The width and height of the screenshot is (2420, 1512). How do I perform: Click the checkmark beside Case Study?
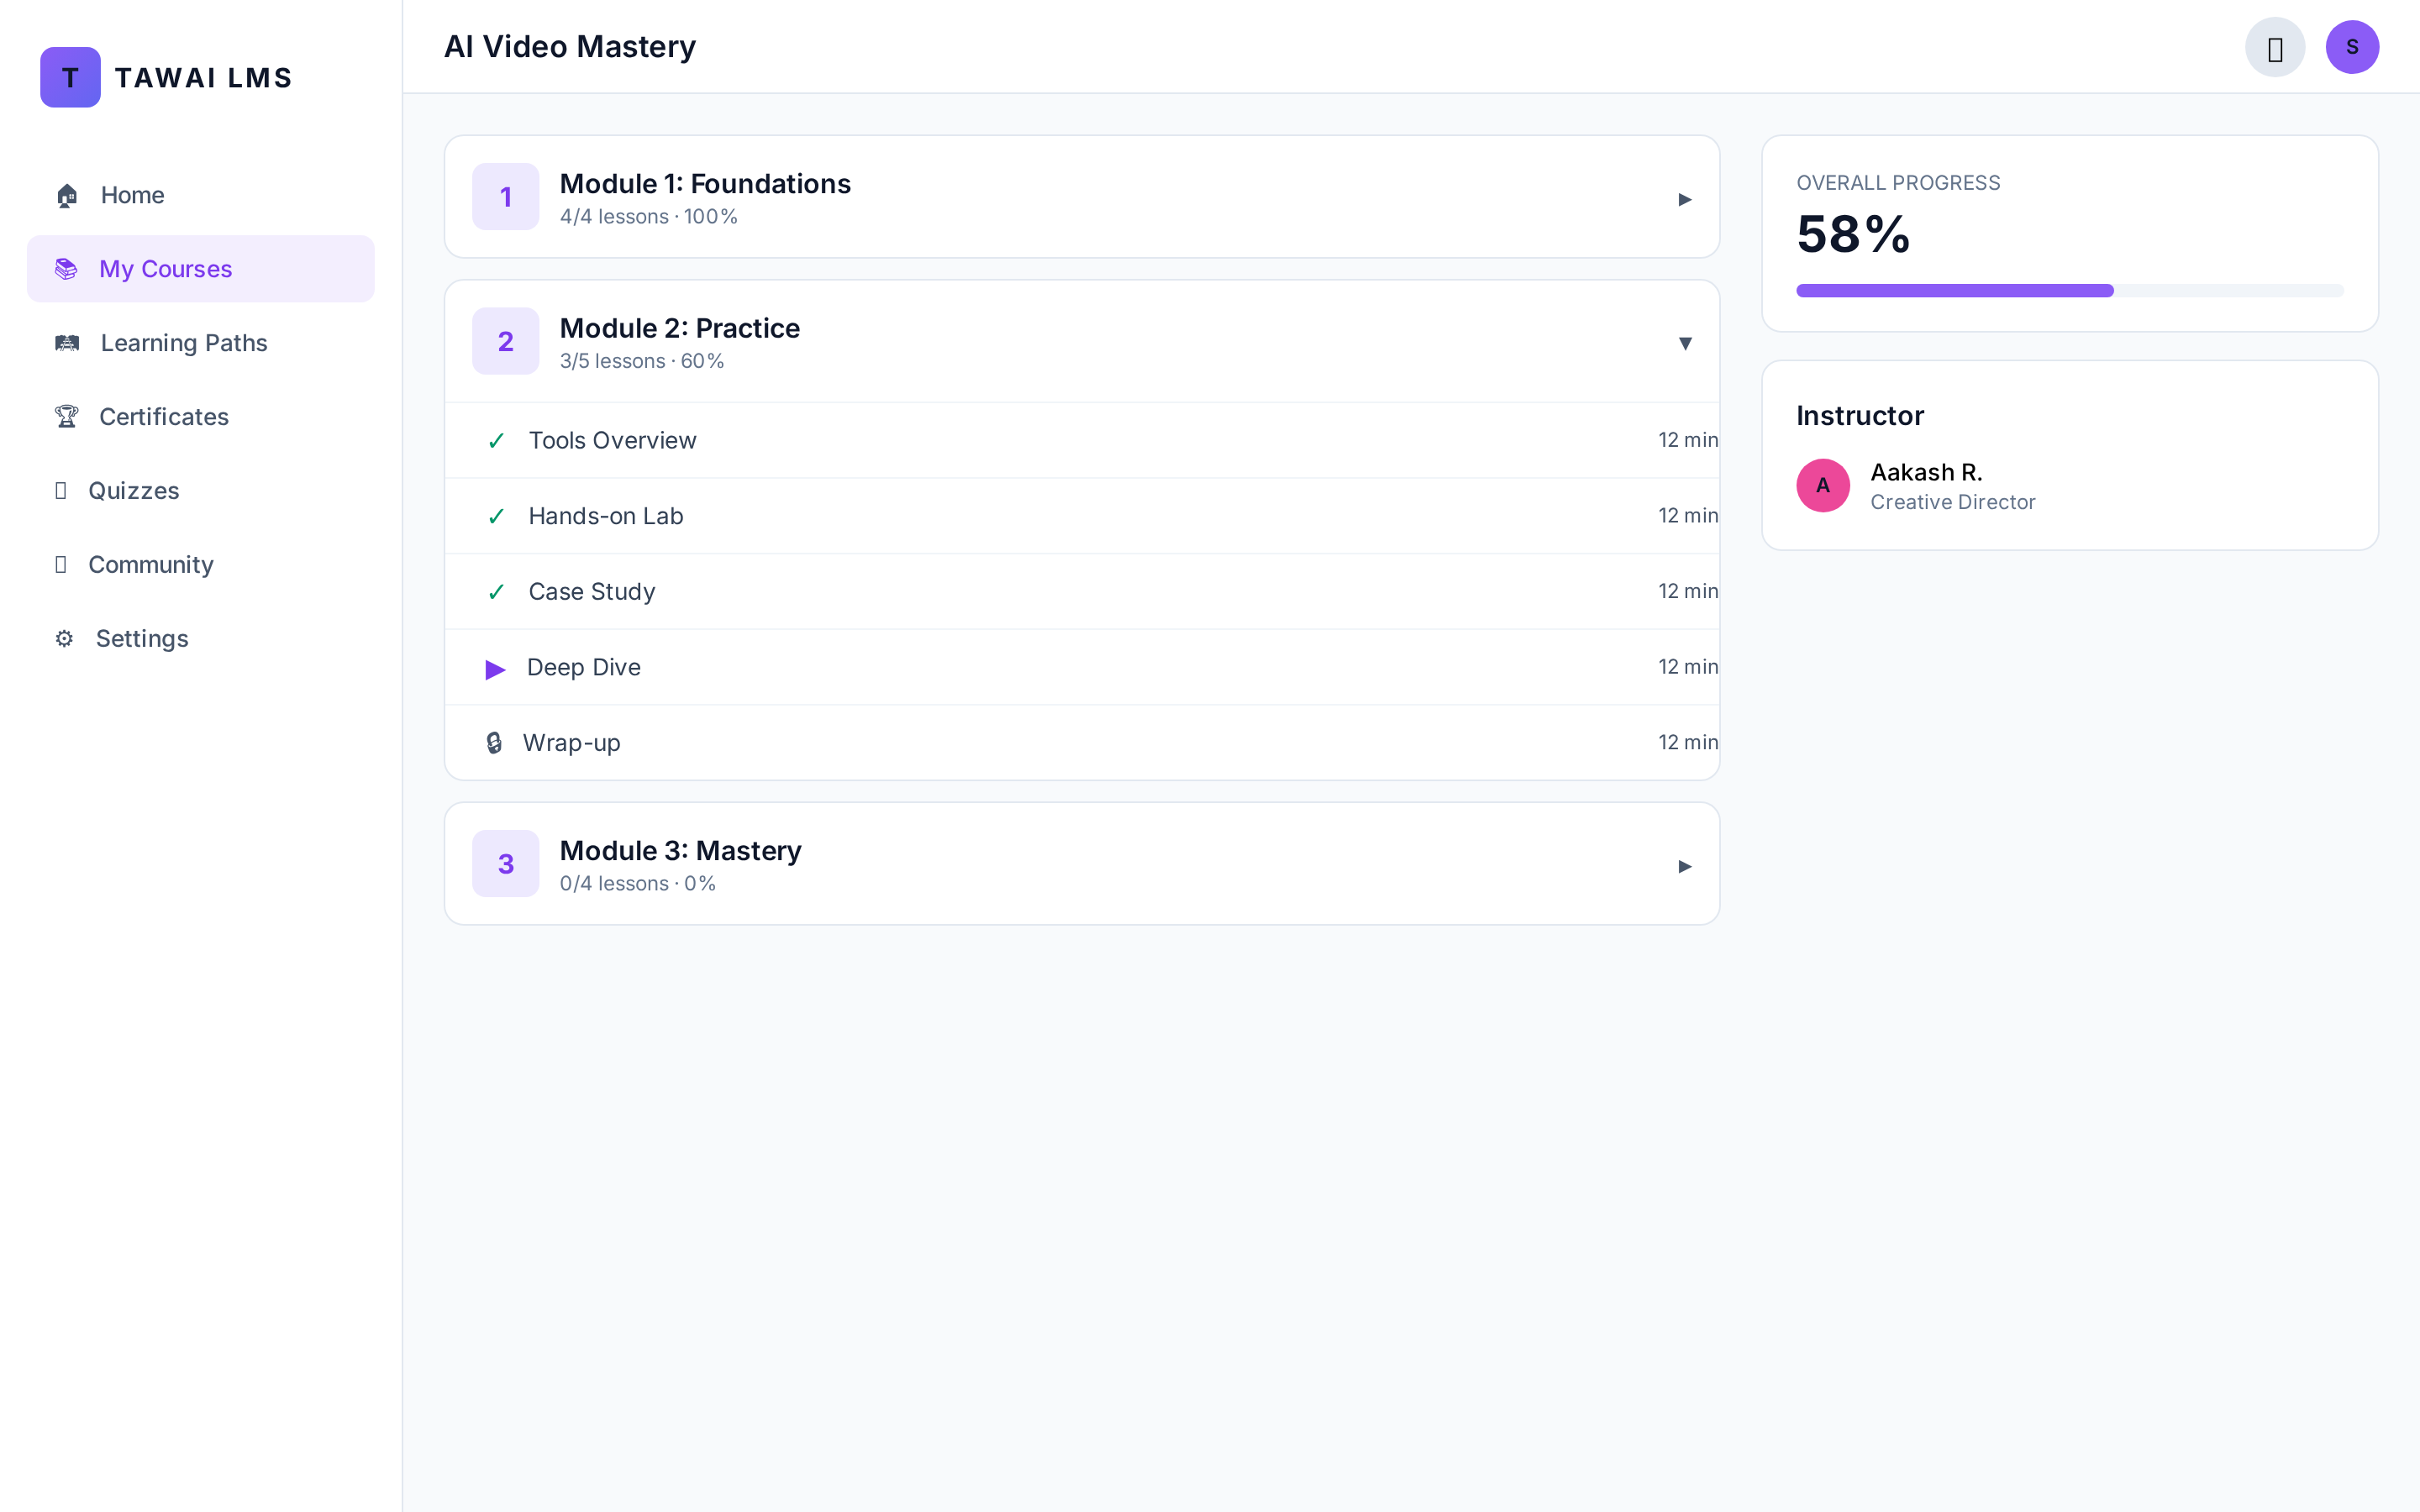pos(496,592)
